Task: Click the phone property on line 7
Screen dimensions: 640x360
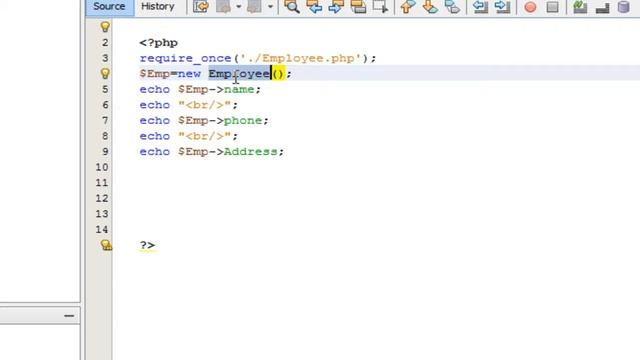Action: coord(243,121)
